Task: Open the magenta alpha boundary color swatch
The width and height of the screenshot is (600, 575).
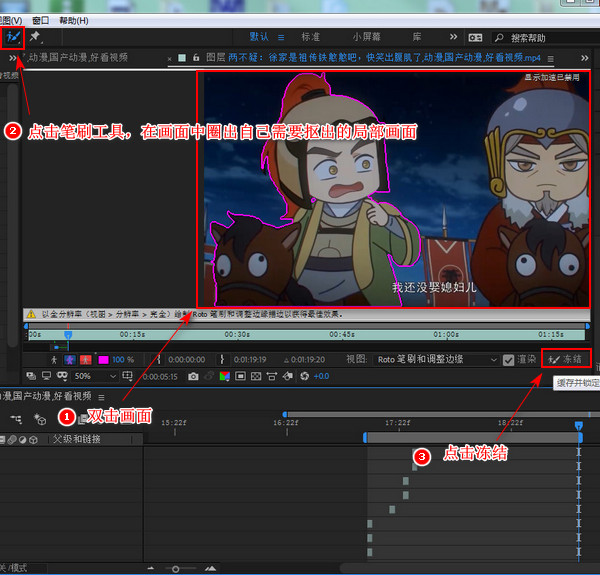Action: coord(103,360)
